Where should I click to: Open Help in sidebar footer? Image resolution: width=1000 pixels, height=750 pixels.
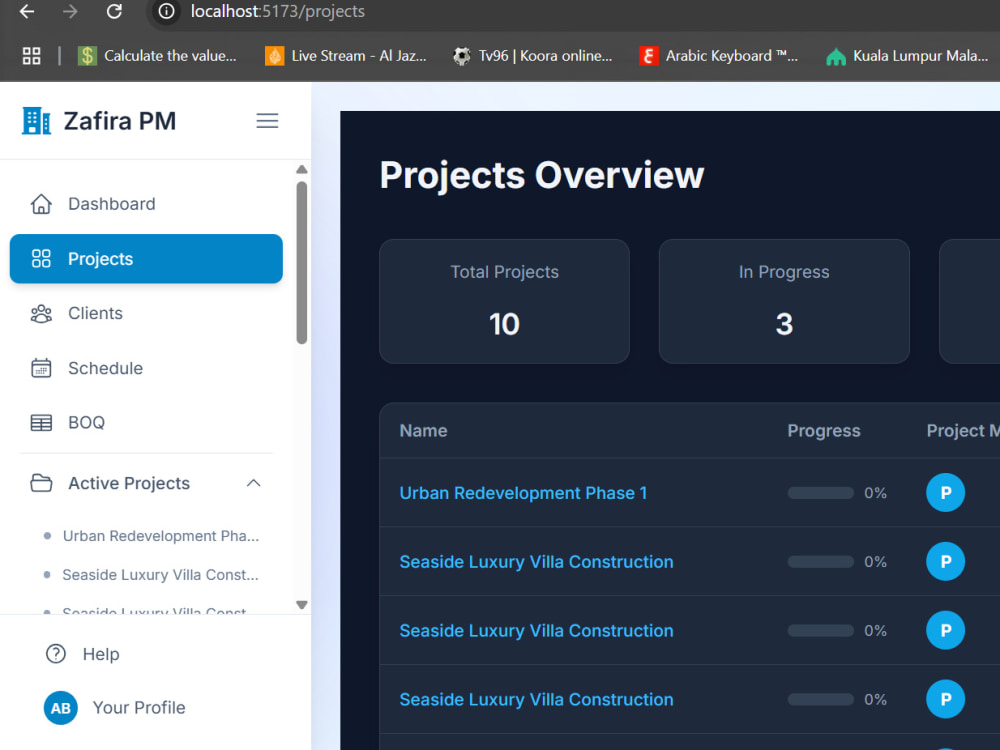coord(101,654)
